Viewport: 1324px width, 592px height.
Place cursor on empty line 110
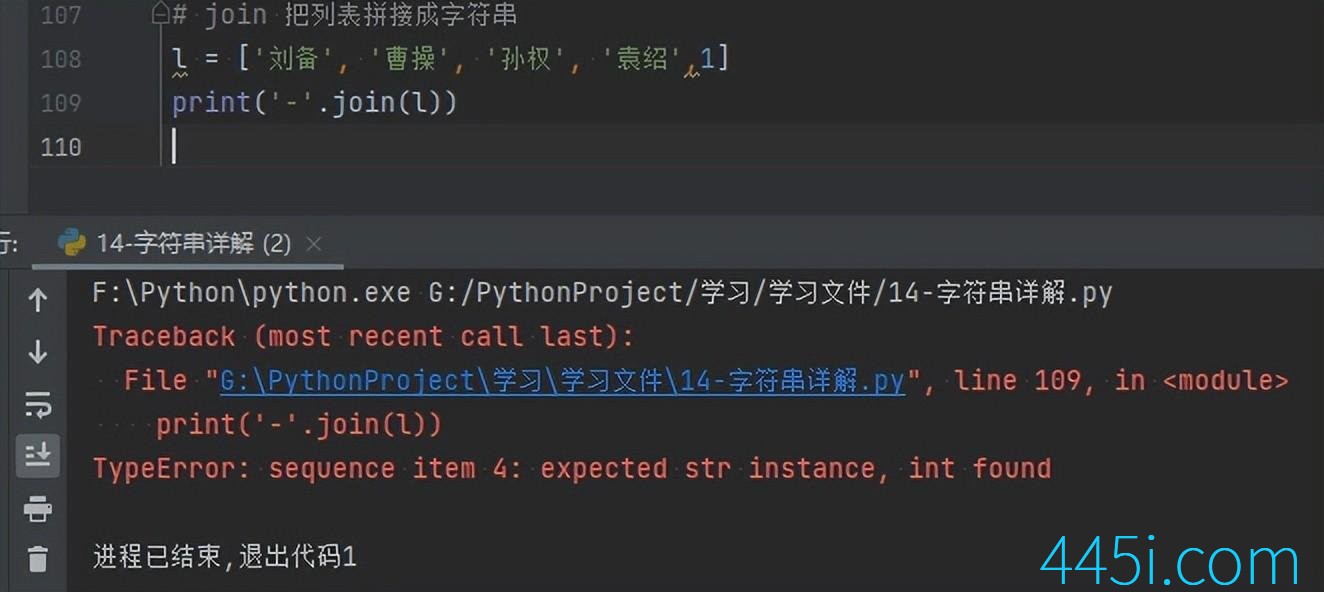tap(700, 147)
